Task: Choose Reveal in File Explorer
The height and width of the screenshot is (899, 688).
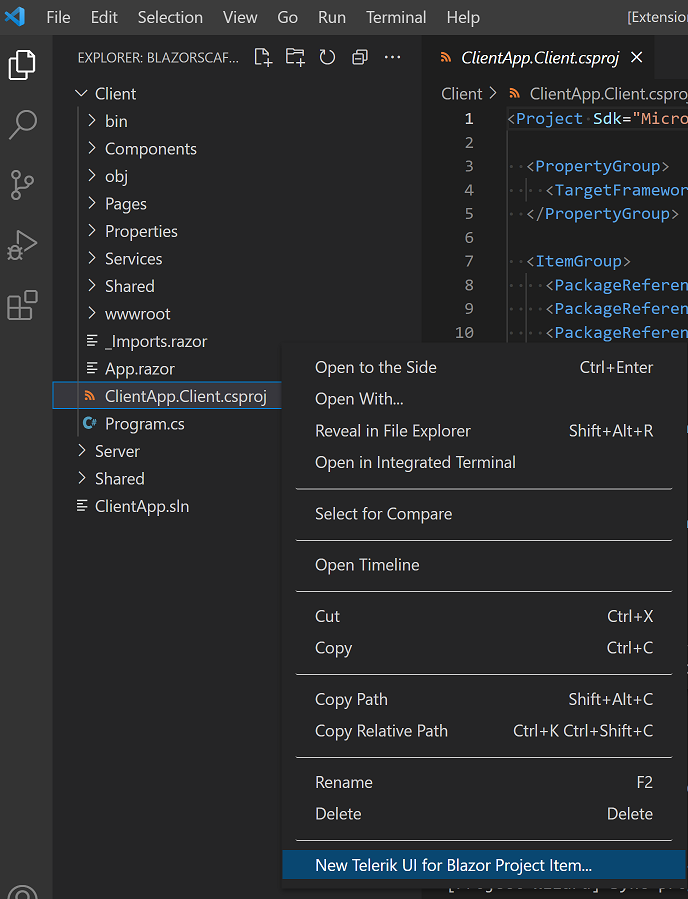Action: [484, 431]
